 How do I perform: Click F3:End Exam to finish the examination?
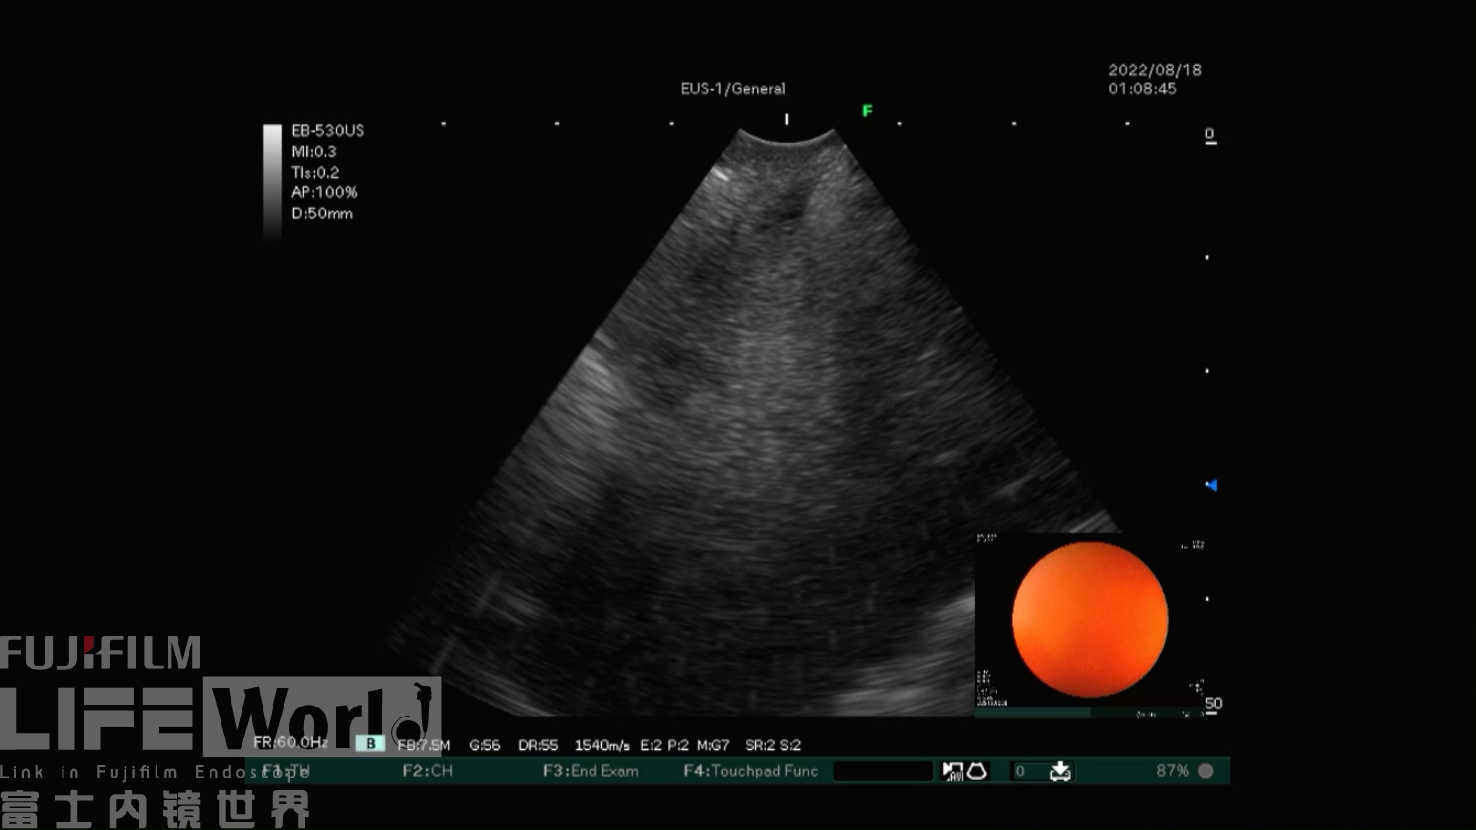[x=590, y=771]
